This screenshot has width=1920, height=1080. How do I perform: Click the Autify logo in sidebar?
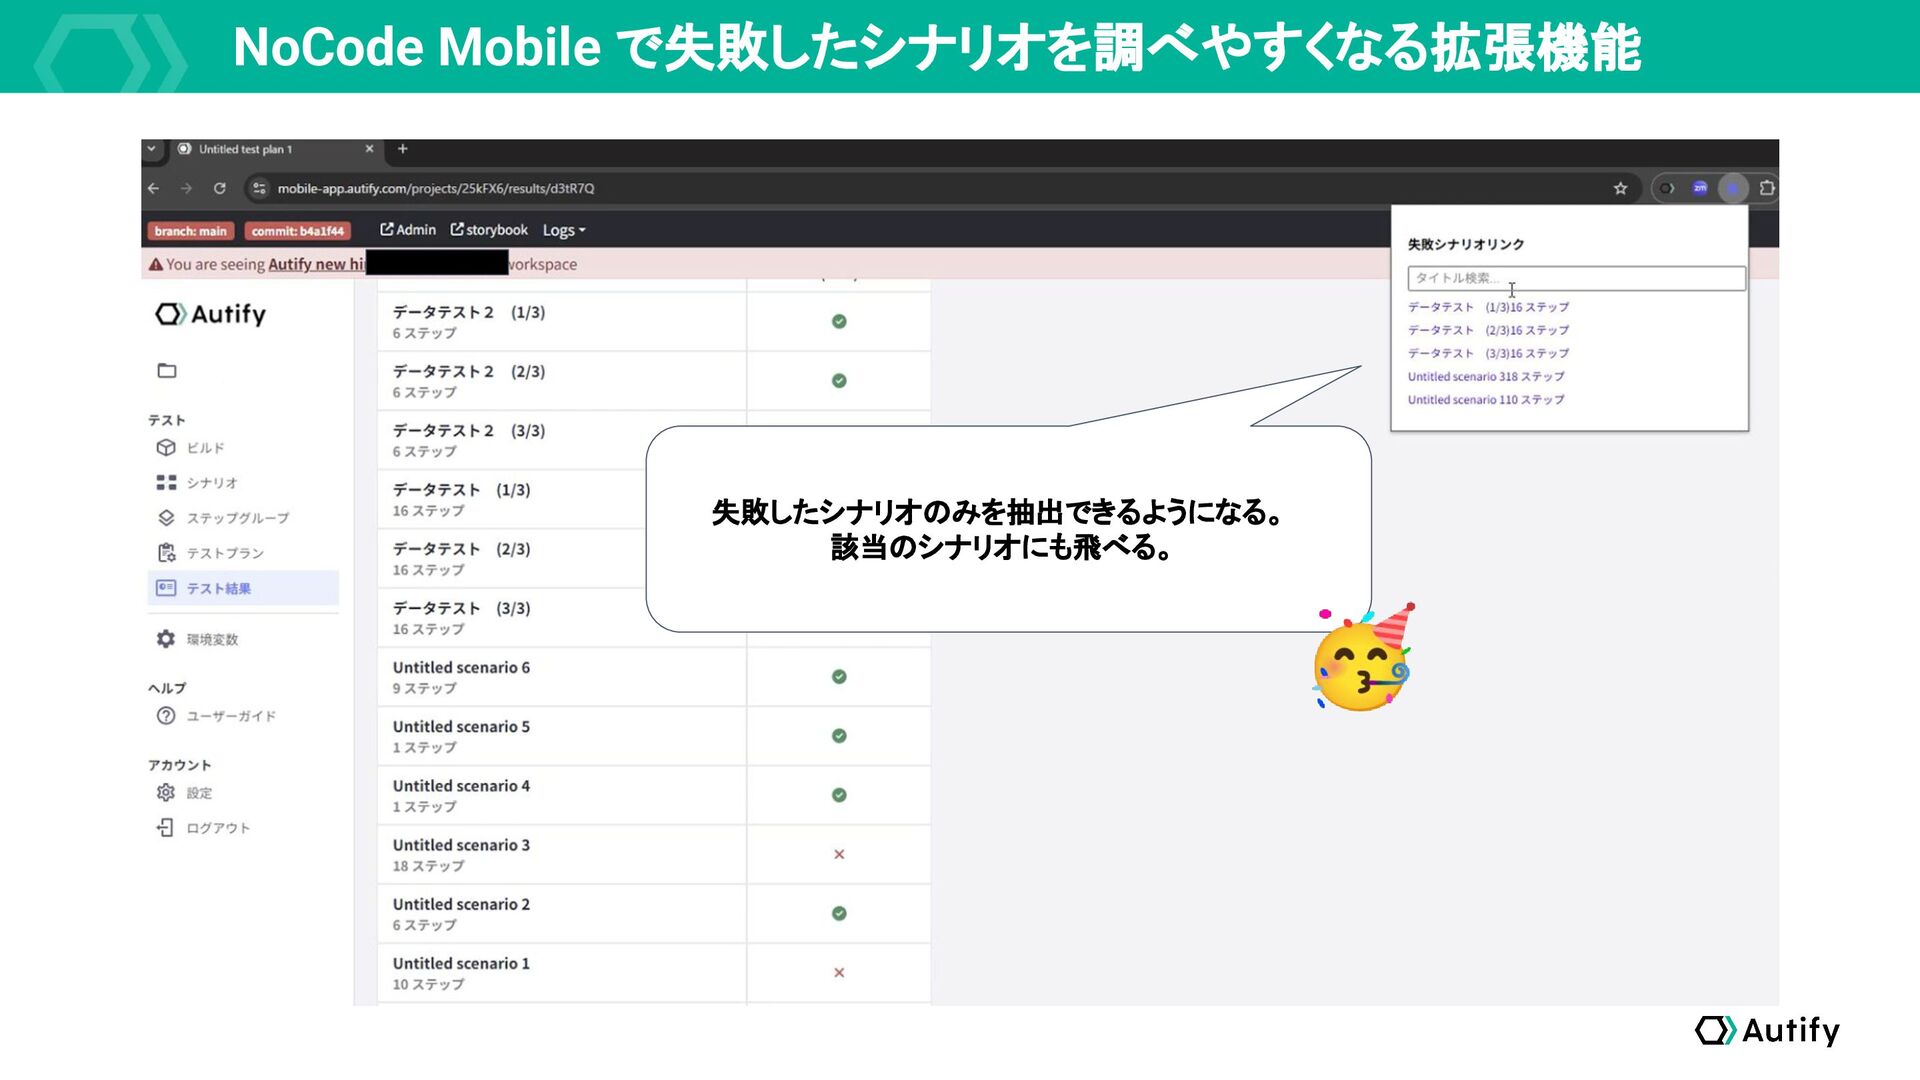[x=211, y=314]
